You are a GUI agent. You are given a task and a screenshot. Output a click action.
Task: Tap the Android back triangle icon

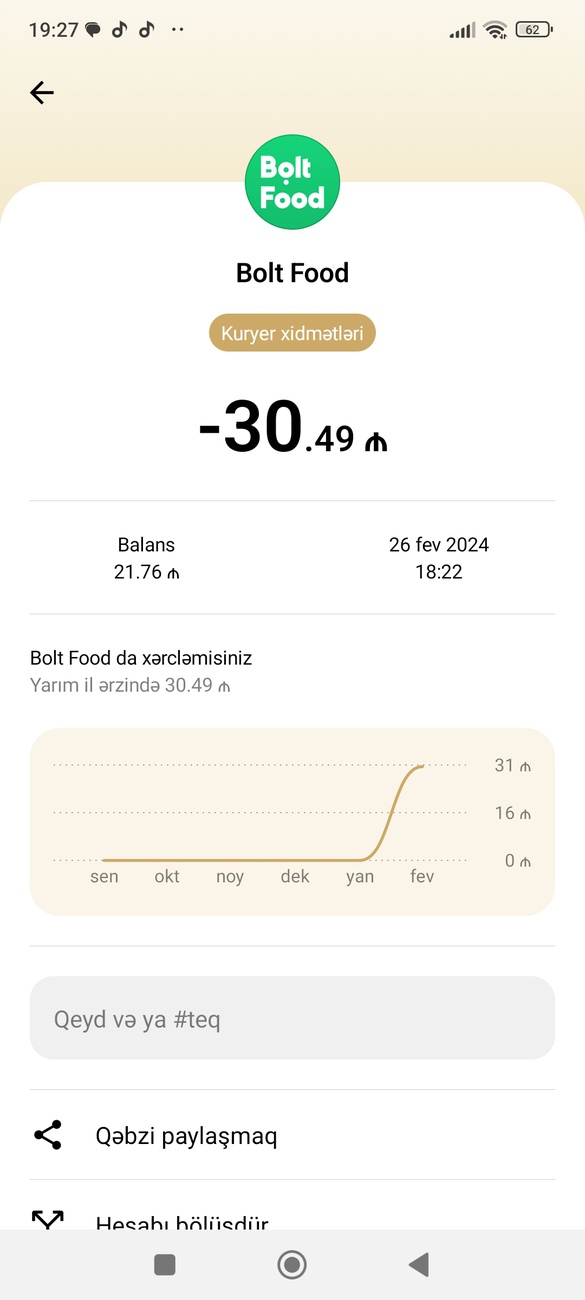[419, 1265]
